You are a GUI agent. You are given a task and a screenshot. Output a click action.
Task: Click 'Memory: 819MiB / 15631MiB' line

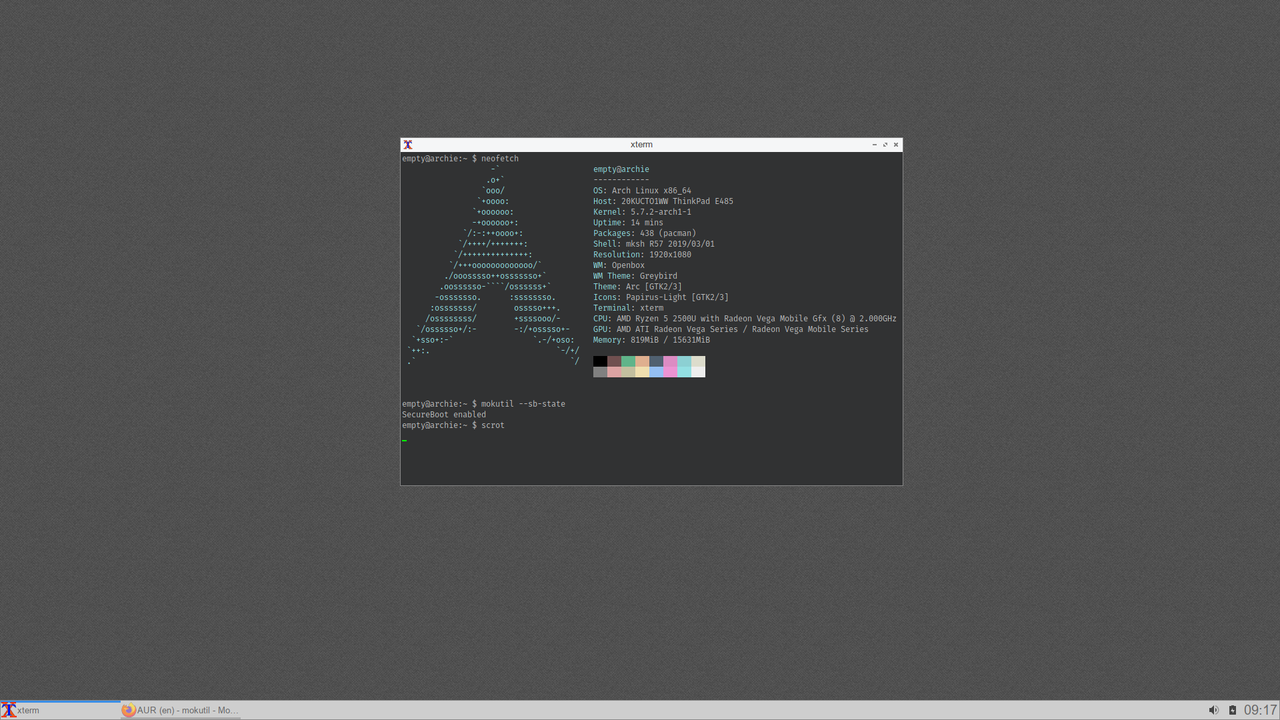point(654,340)
